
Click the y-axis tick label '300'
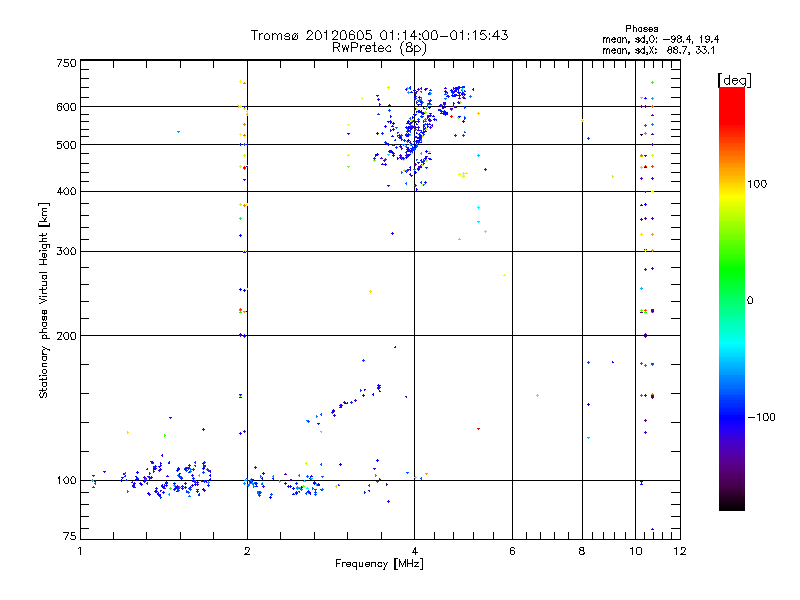pos(67,252)
